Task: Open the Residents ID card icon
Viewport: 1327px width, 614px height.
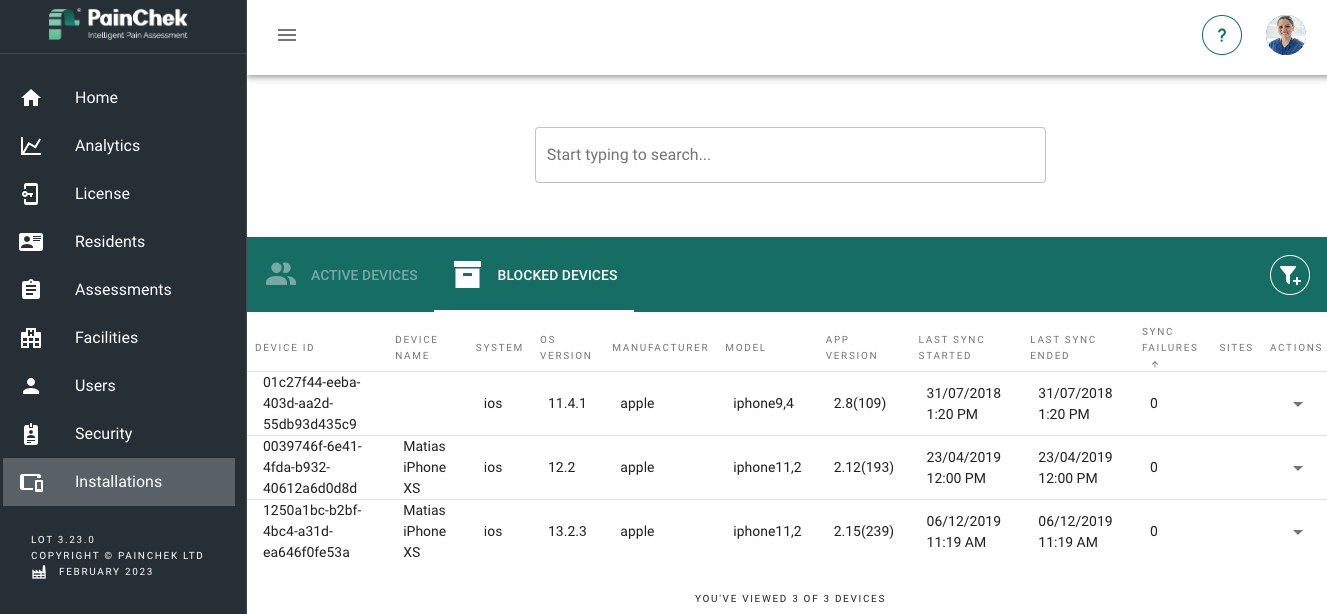Action: pos(31,242)
